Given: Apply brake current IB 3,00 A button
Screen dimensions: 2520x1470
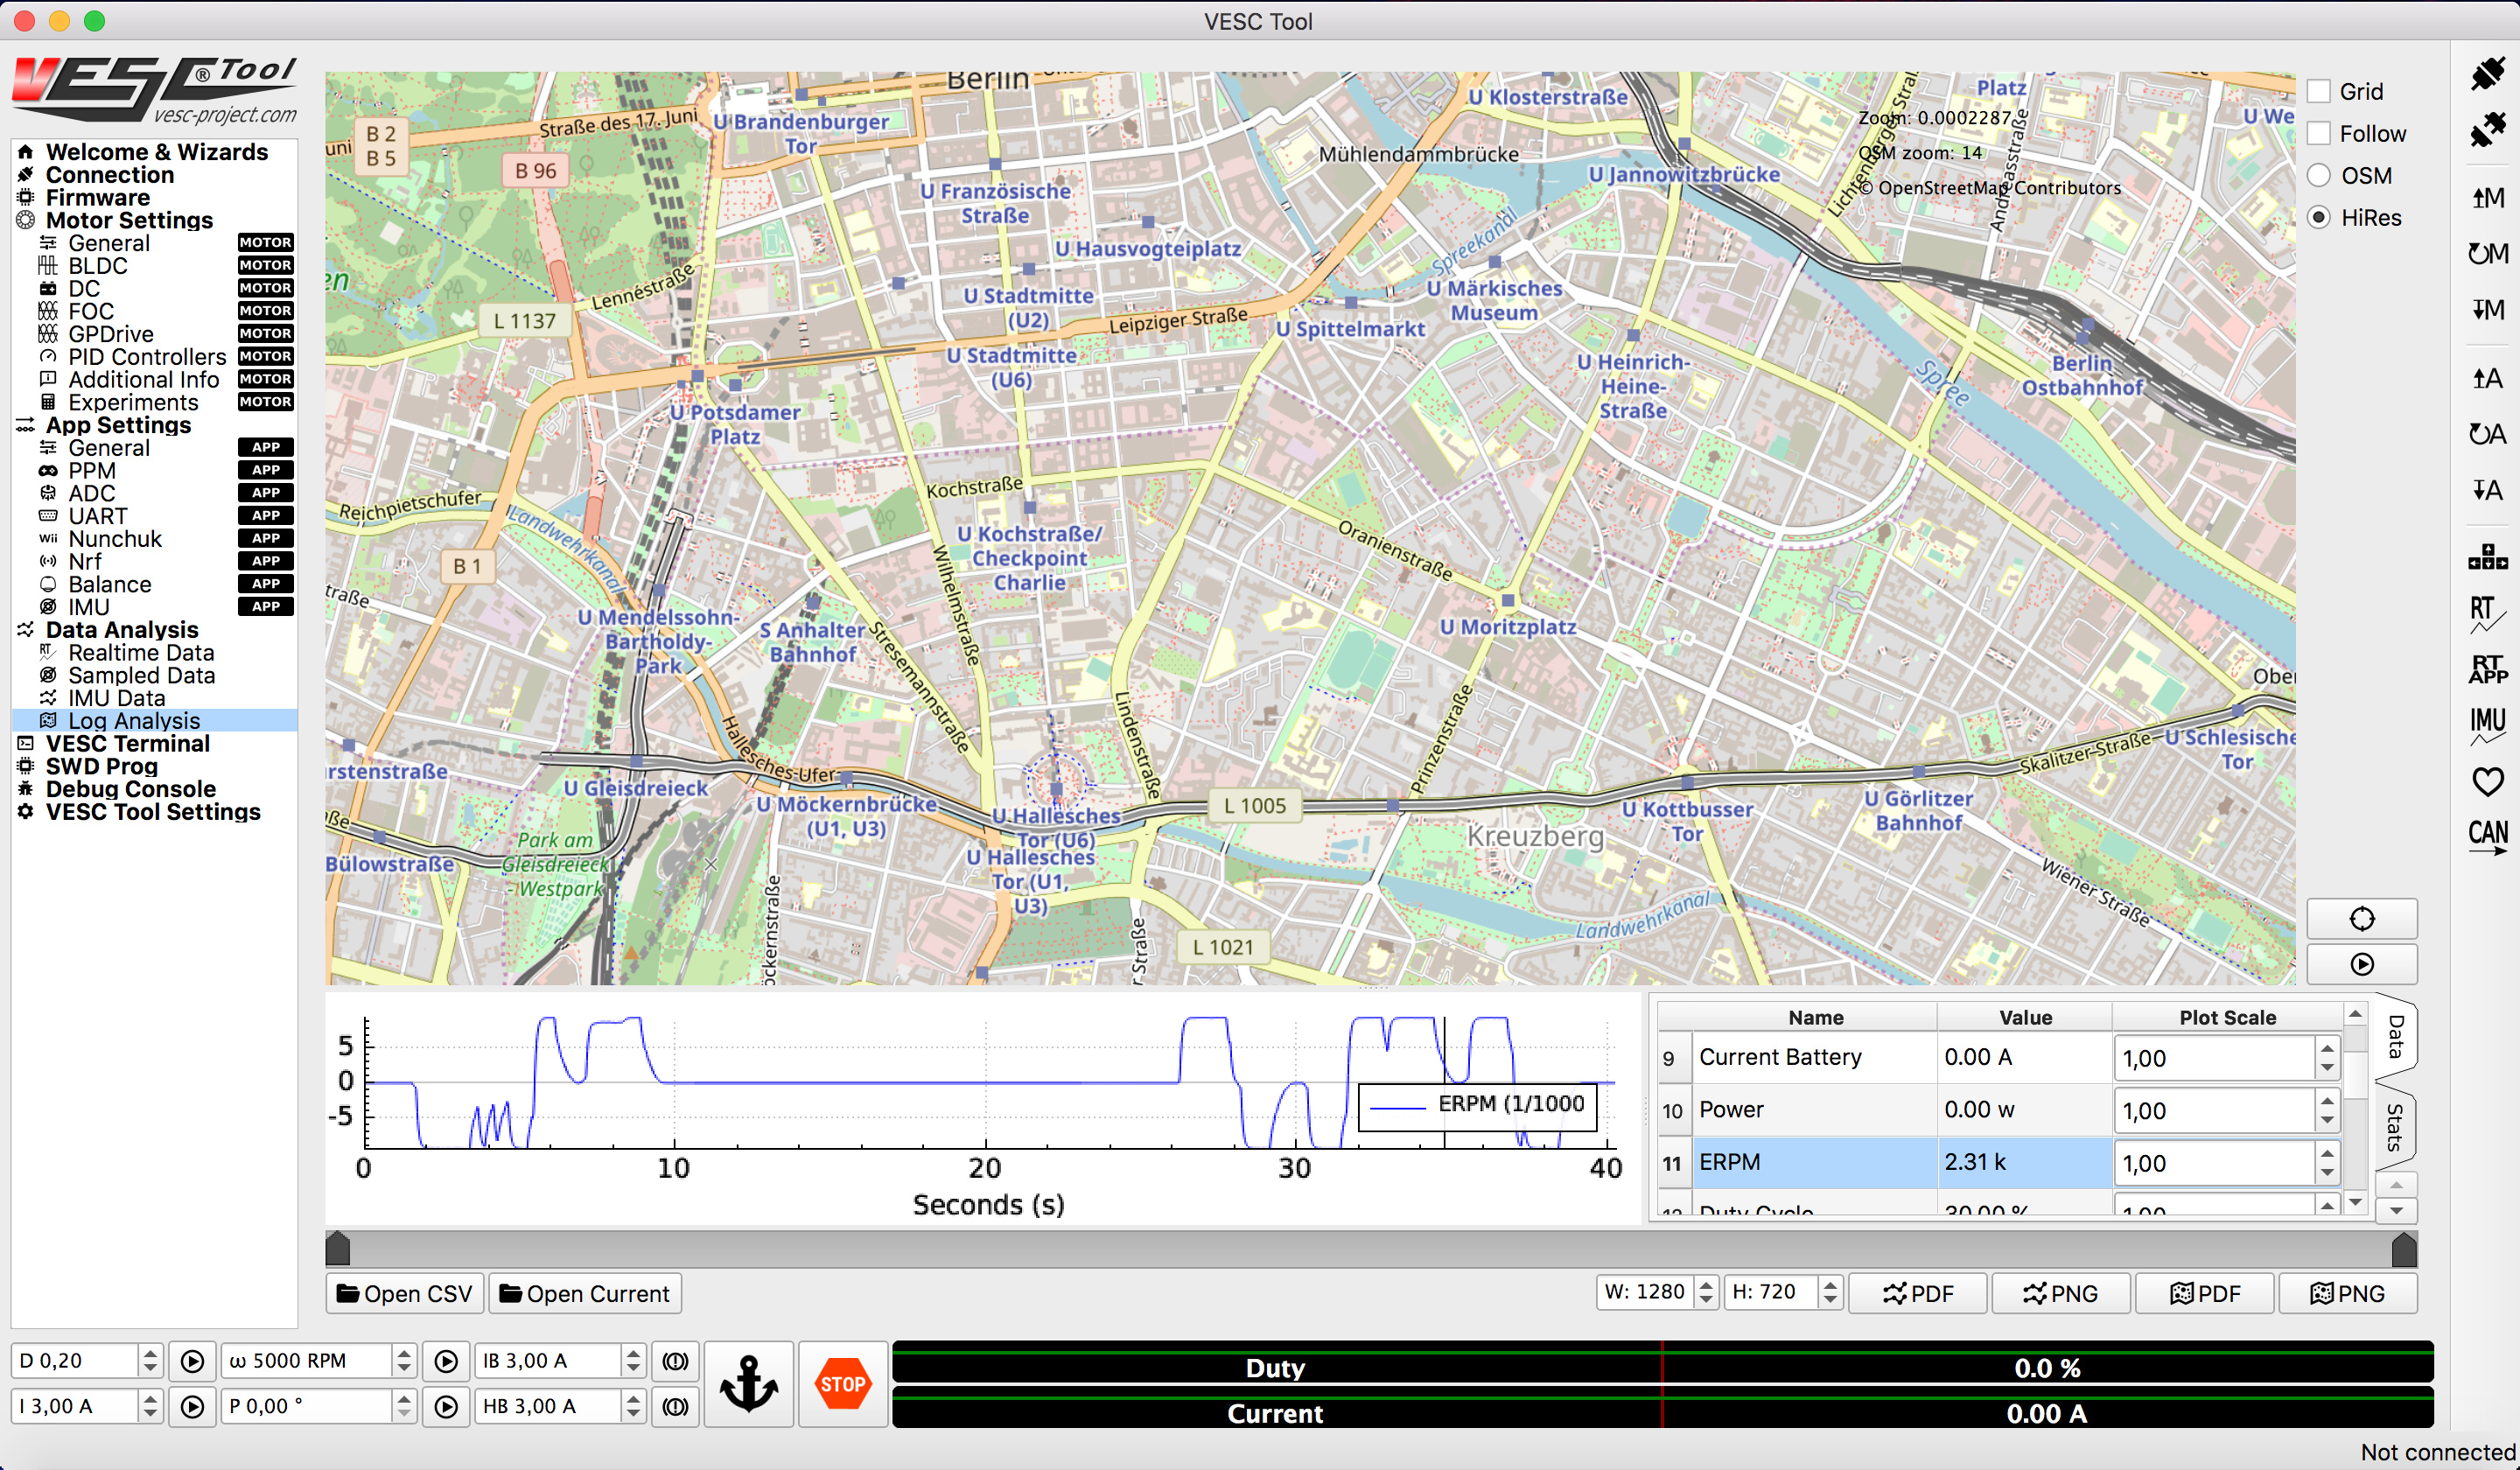Looking at the screenshot, I should [x=675, y=1361].
